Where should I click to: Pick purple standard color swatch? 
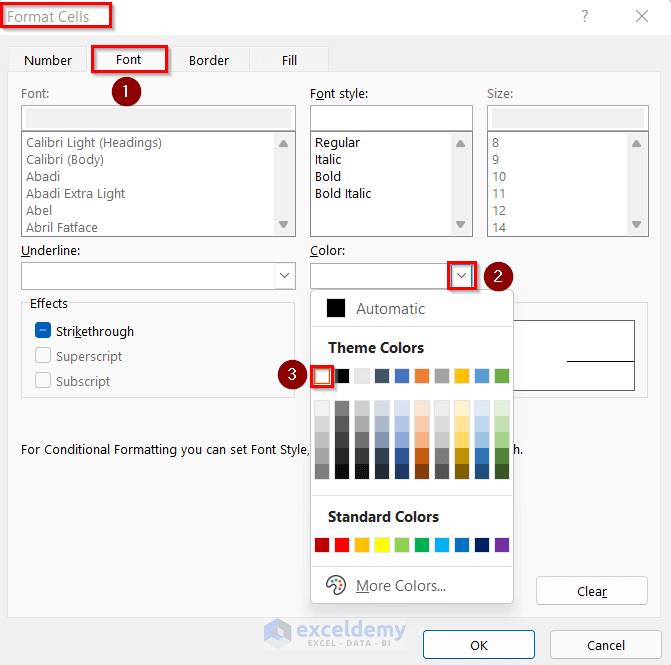coord(502,545)
